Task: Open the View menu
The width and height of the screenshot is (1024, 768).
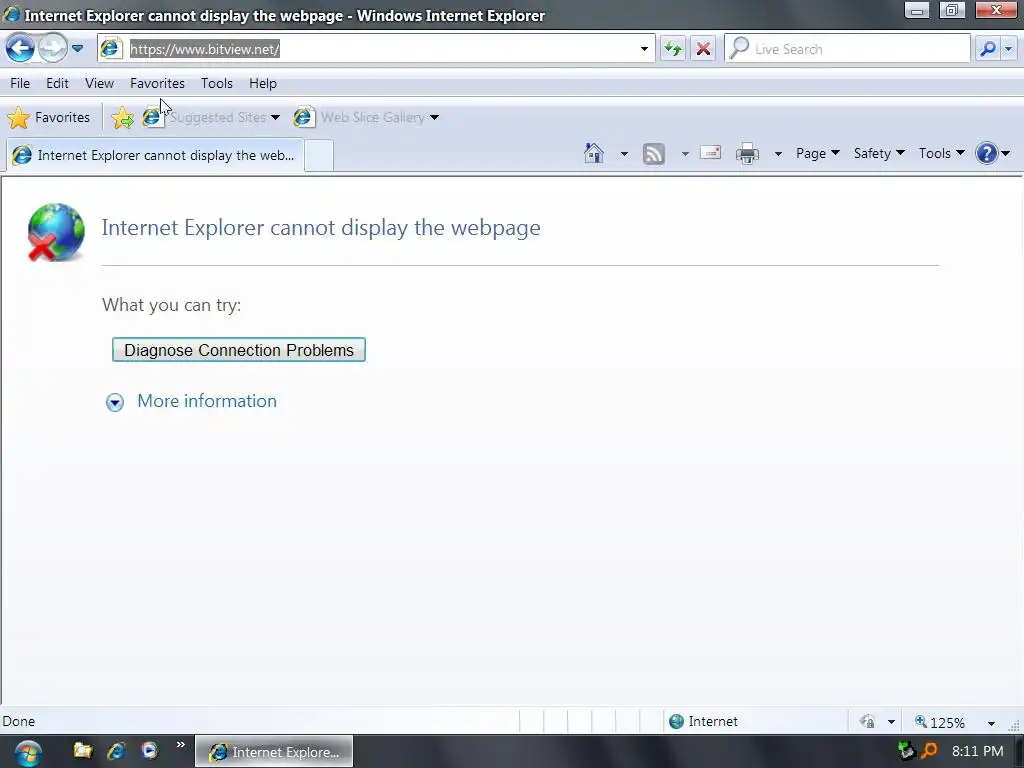Action: click(99, 84)
